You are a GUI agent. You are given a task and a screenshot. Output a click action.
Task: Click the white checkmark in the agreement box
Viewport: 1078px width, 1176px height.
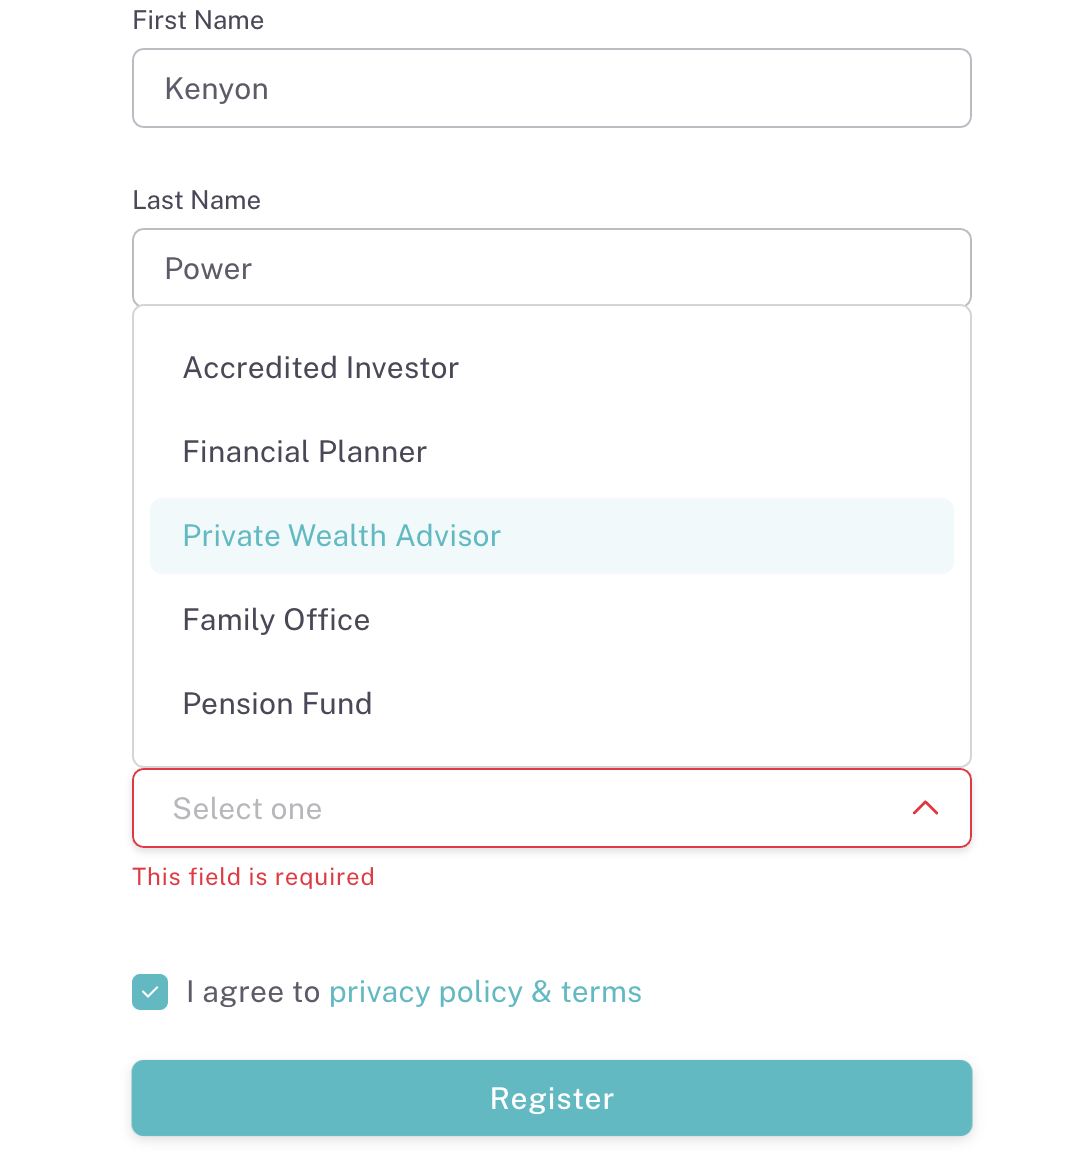[x=150, y=992]
